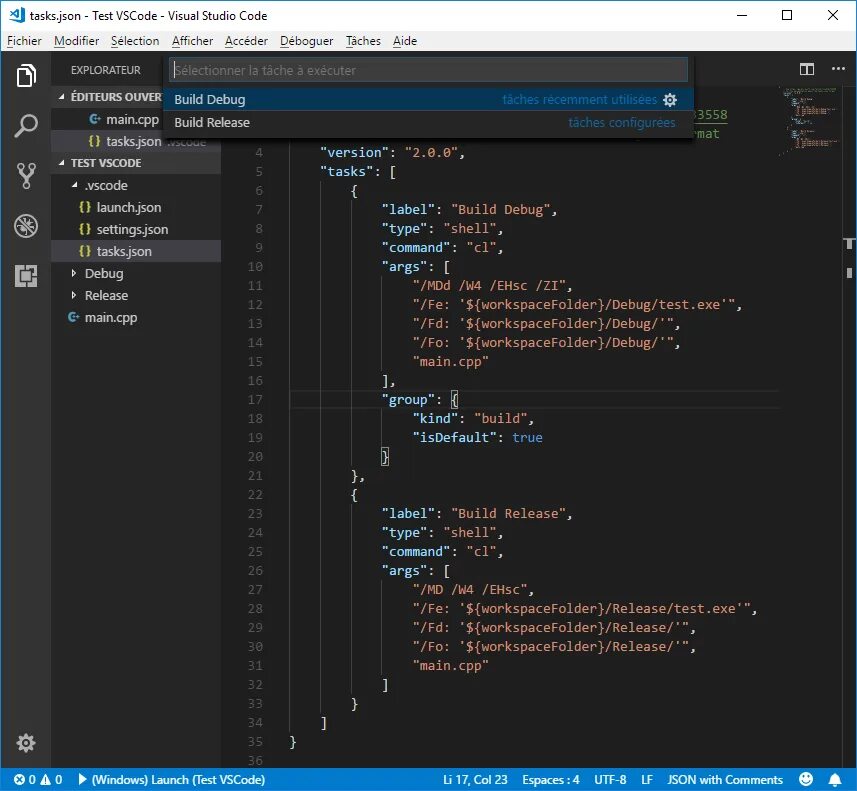857x791 pixels.
Task: Click the EXPLORATEUR panel title
Action: tap(105, 70)
